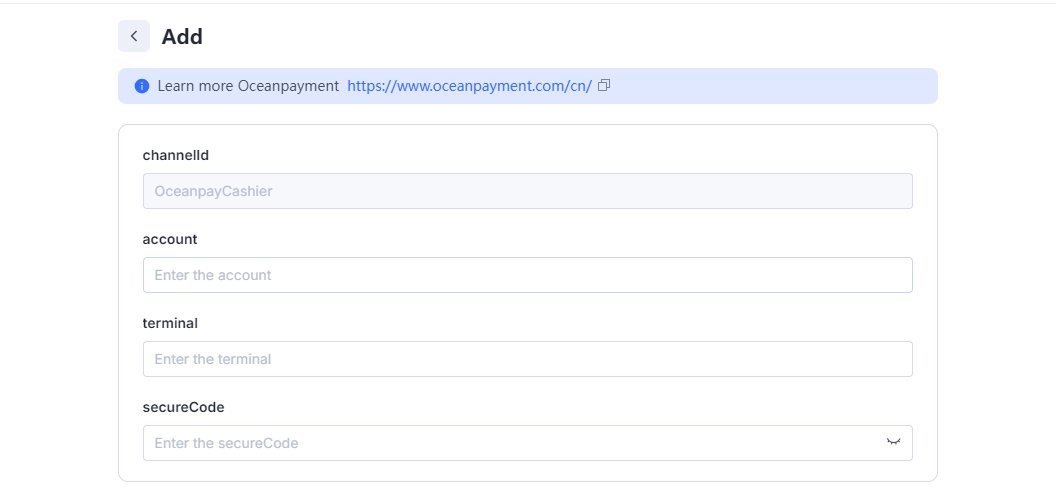Open the oceanpayment.com/cn link
The height and width of the screenshot is (501, 1056).
point(469,86)
